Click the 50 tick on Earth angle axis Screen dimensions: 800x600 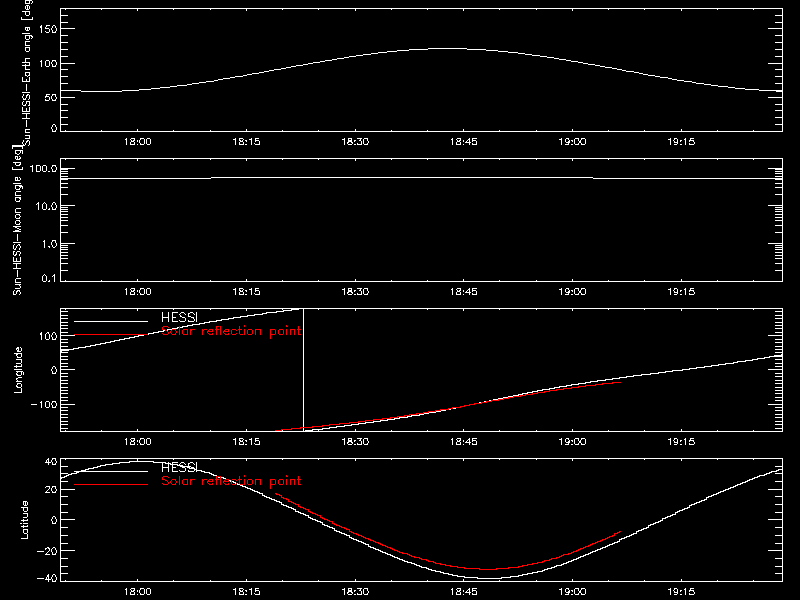51,97
